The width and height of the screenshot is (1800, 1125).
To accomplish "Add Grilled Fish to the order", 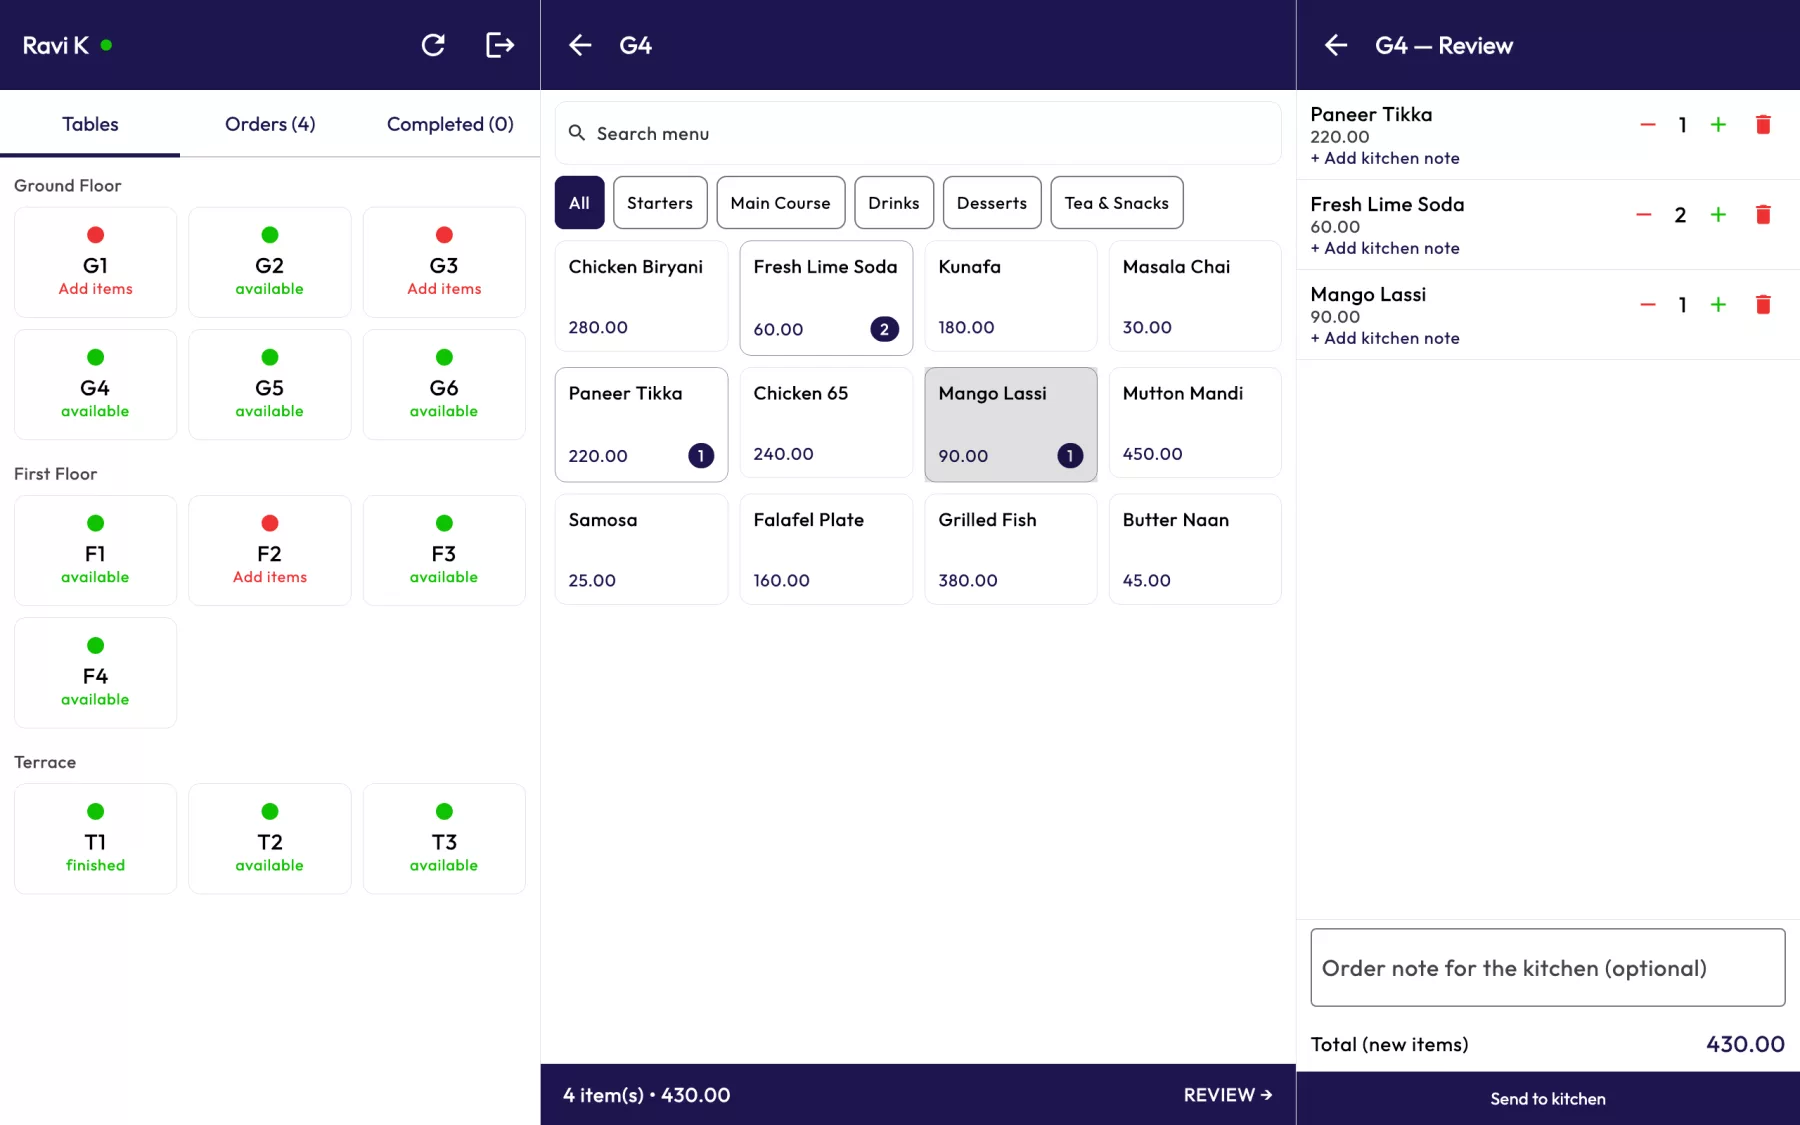I will coord(1011,549).
